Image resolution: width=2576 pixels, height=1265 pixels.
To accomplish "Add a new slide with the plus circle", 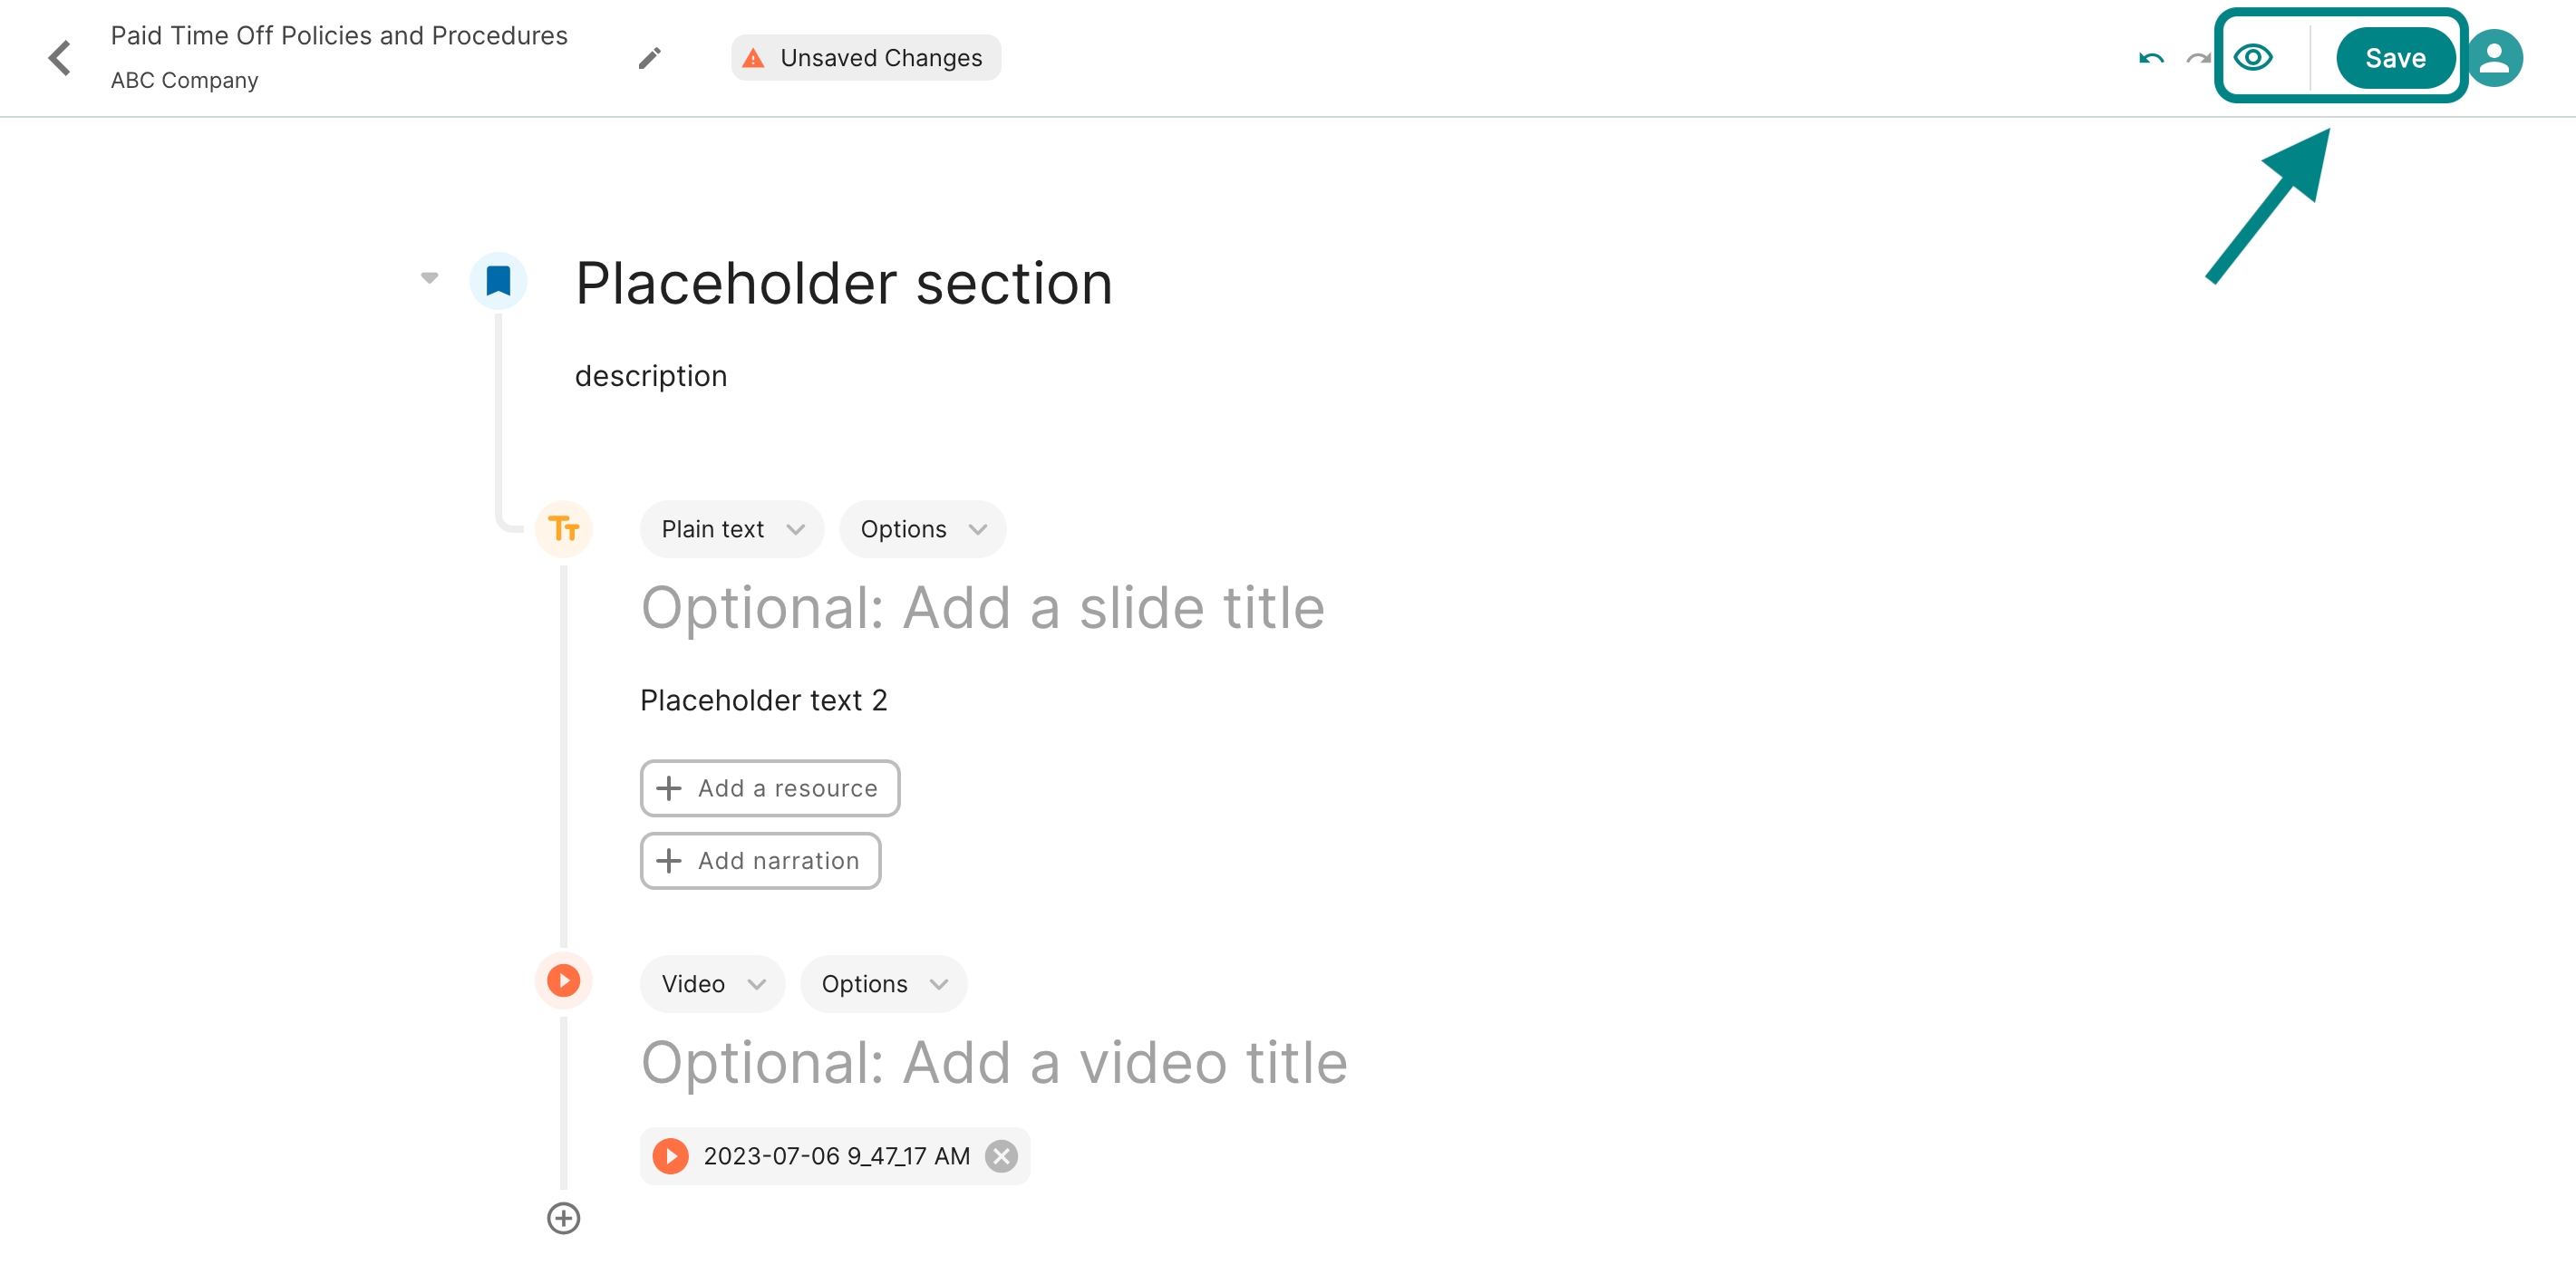I will tap(564, 1218).
